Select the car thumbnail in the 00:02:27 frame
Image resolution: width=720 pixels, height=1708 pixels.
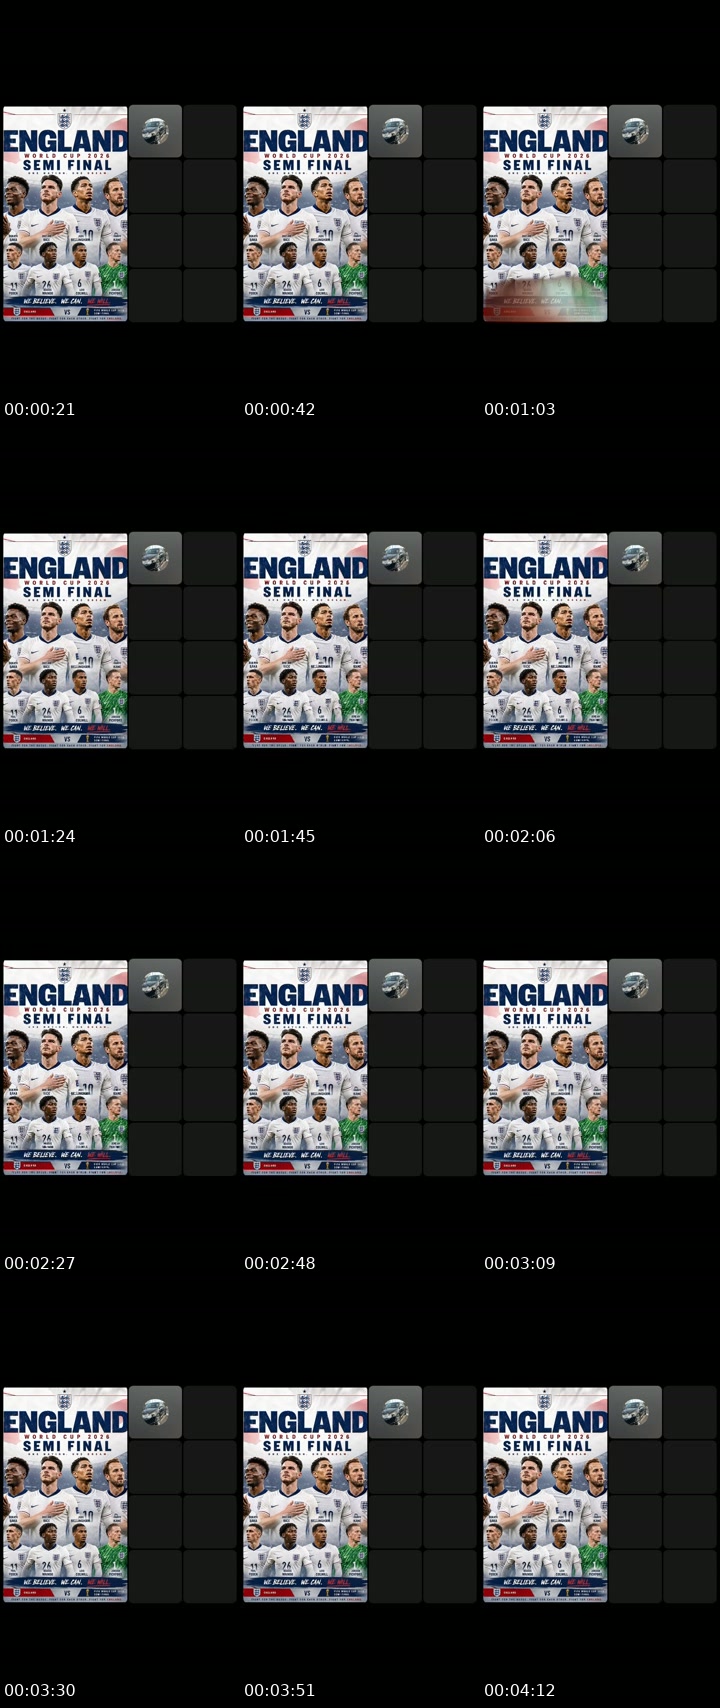[x=155, y=985]
